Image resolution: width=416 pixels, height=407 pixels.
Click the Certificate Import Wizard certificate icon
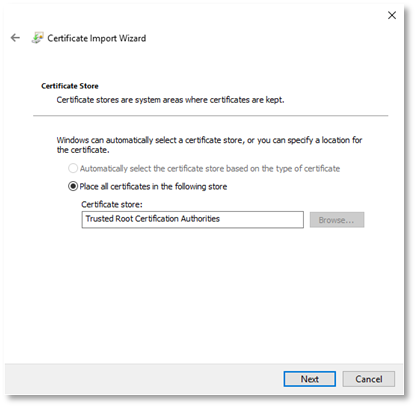coord(37,38)
